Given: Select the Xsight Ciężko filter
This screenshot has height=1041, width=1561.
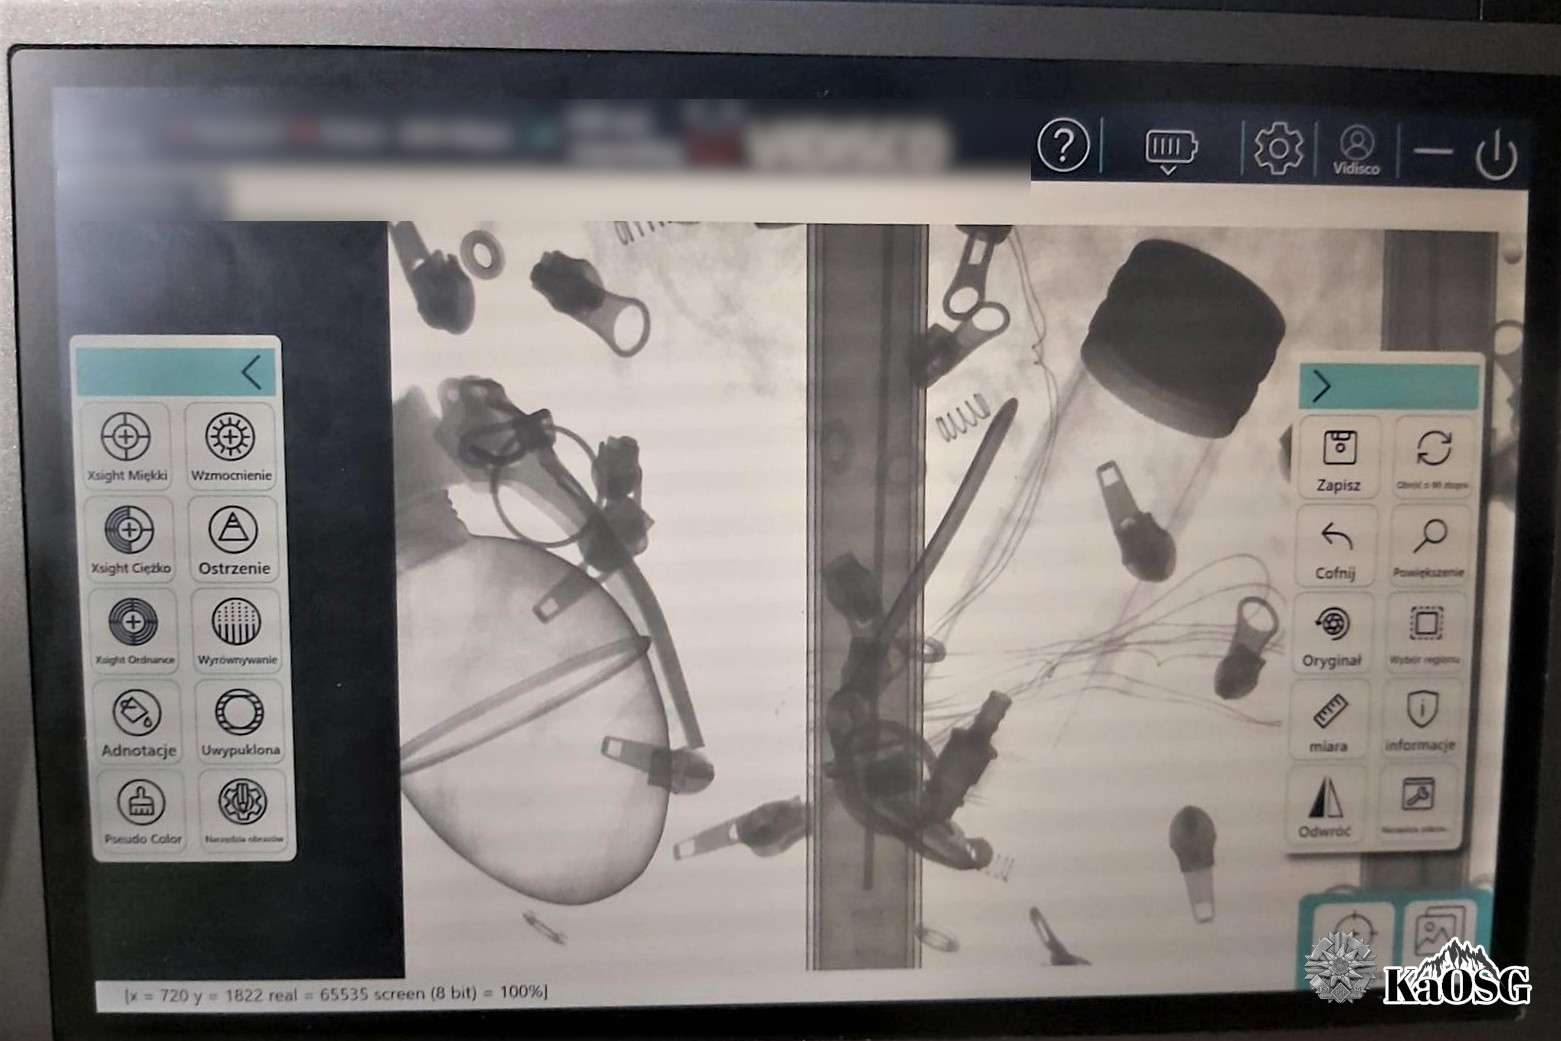Looking at the screenshot, I should 130,538.
